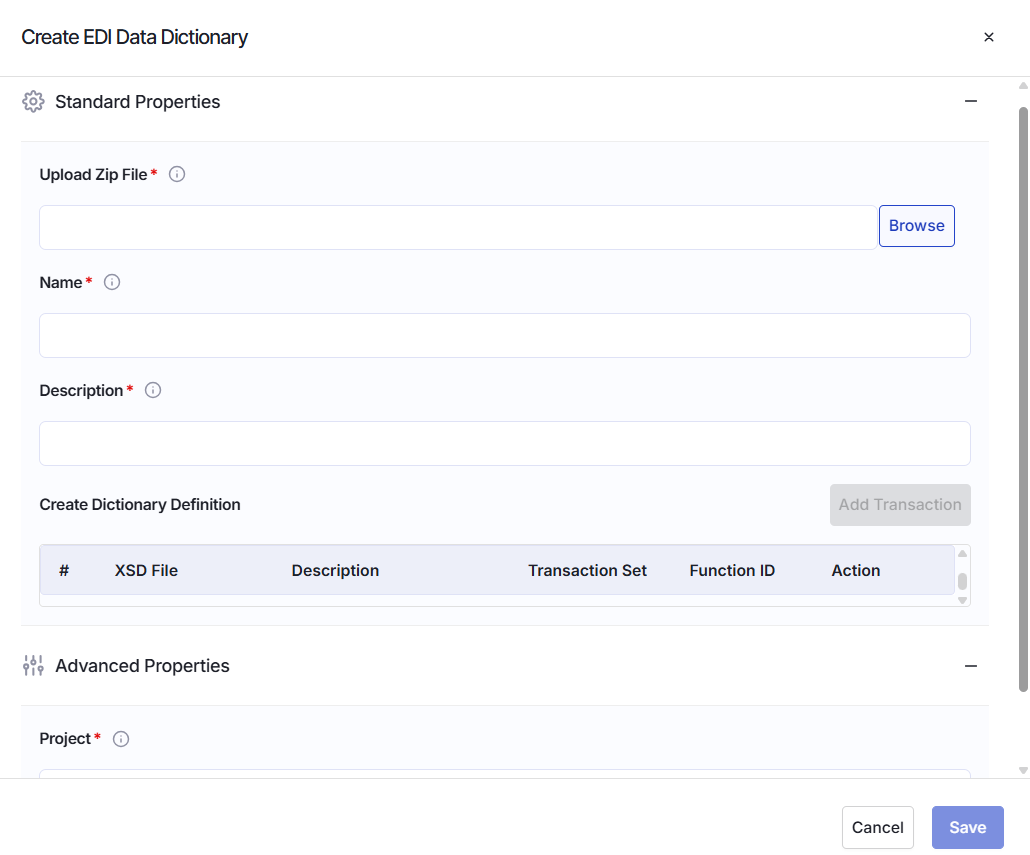Click the info icon beside Description

coord(153,391)
